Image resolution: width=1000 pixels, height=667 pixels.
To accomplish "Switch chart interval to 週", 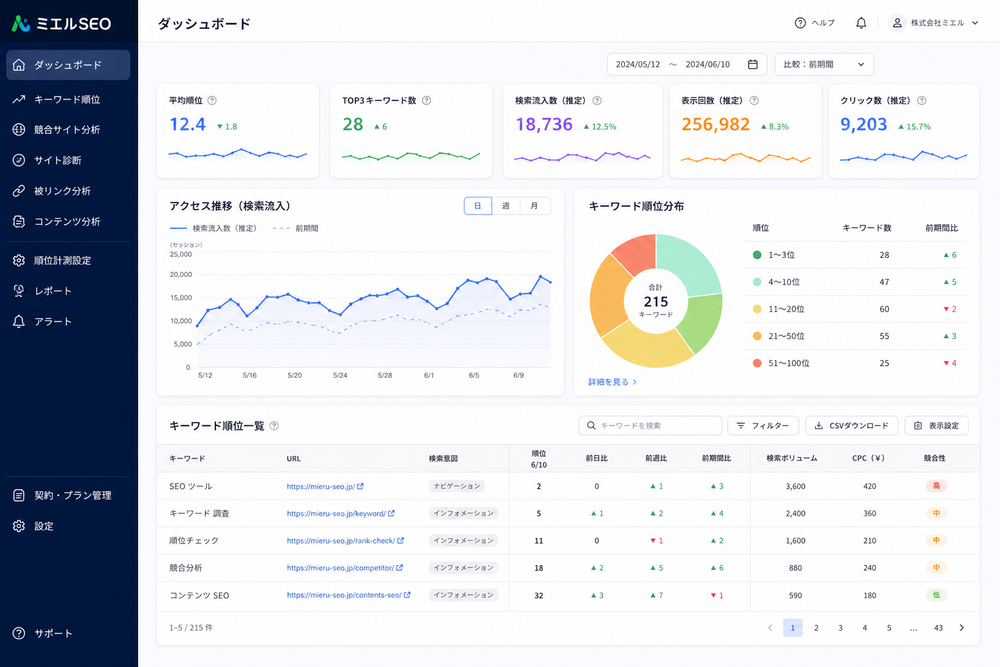I will click(x=506, y=206).
